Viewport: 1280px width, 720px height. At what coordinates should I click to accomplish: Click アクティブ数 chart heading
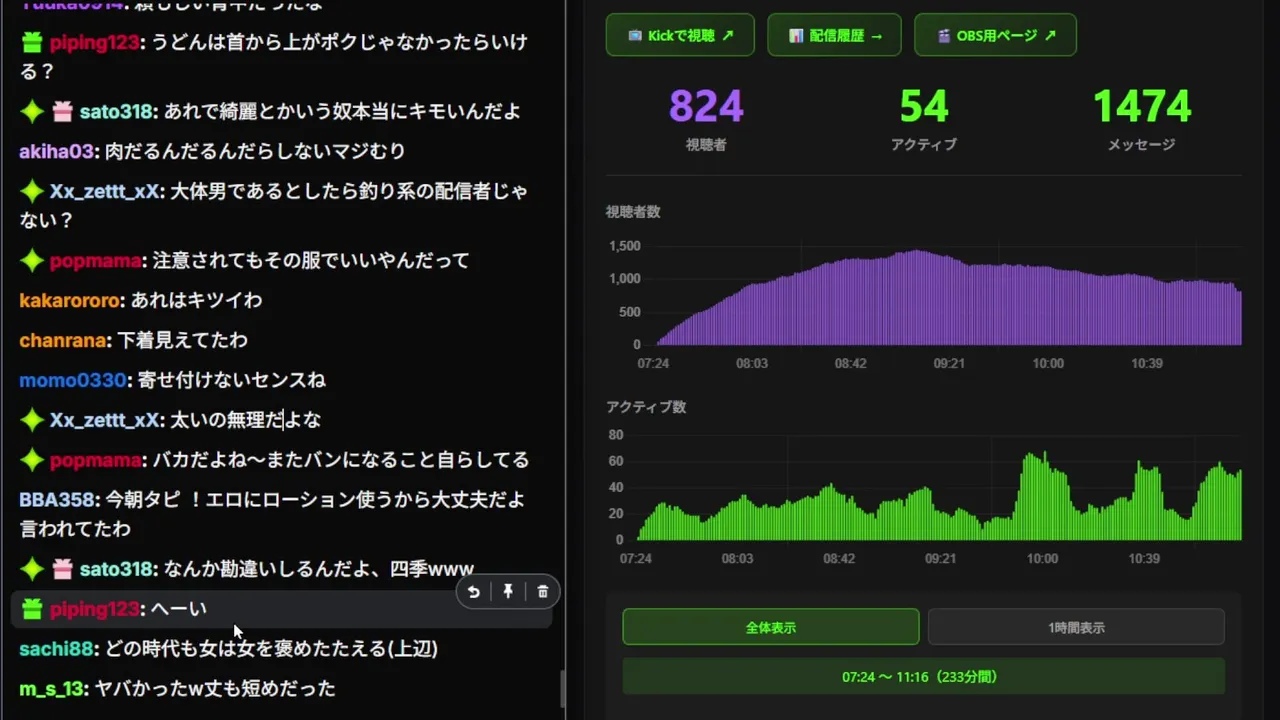click(x=646, y=407)
